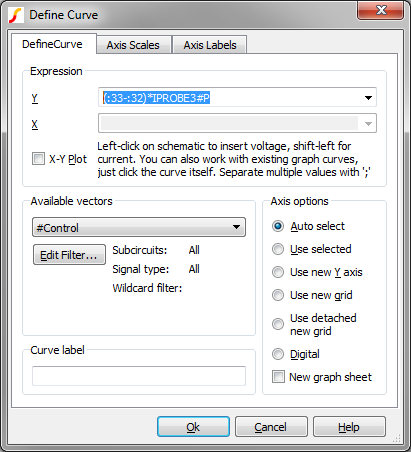The image size is (411, 452).
Task: Choose the Use selected radio button
Action: tap(278, 249)
